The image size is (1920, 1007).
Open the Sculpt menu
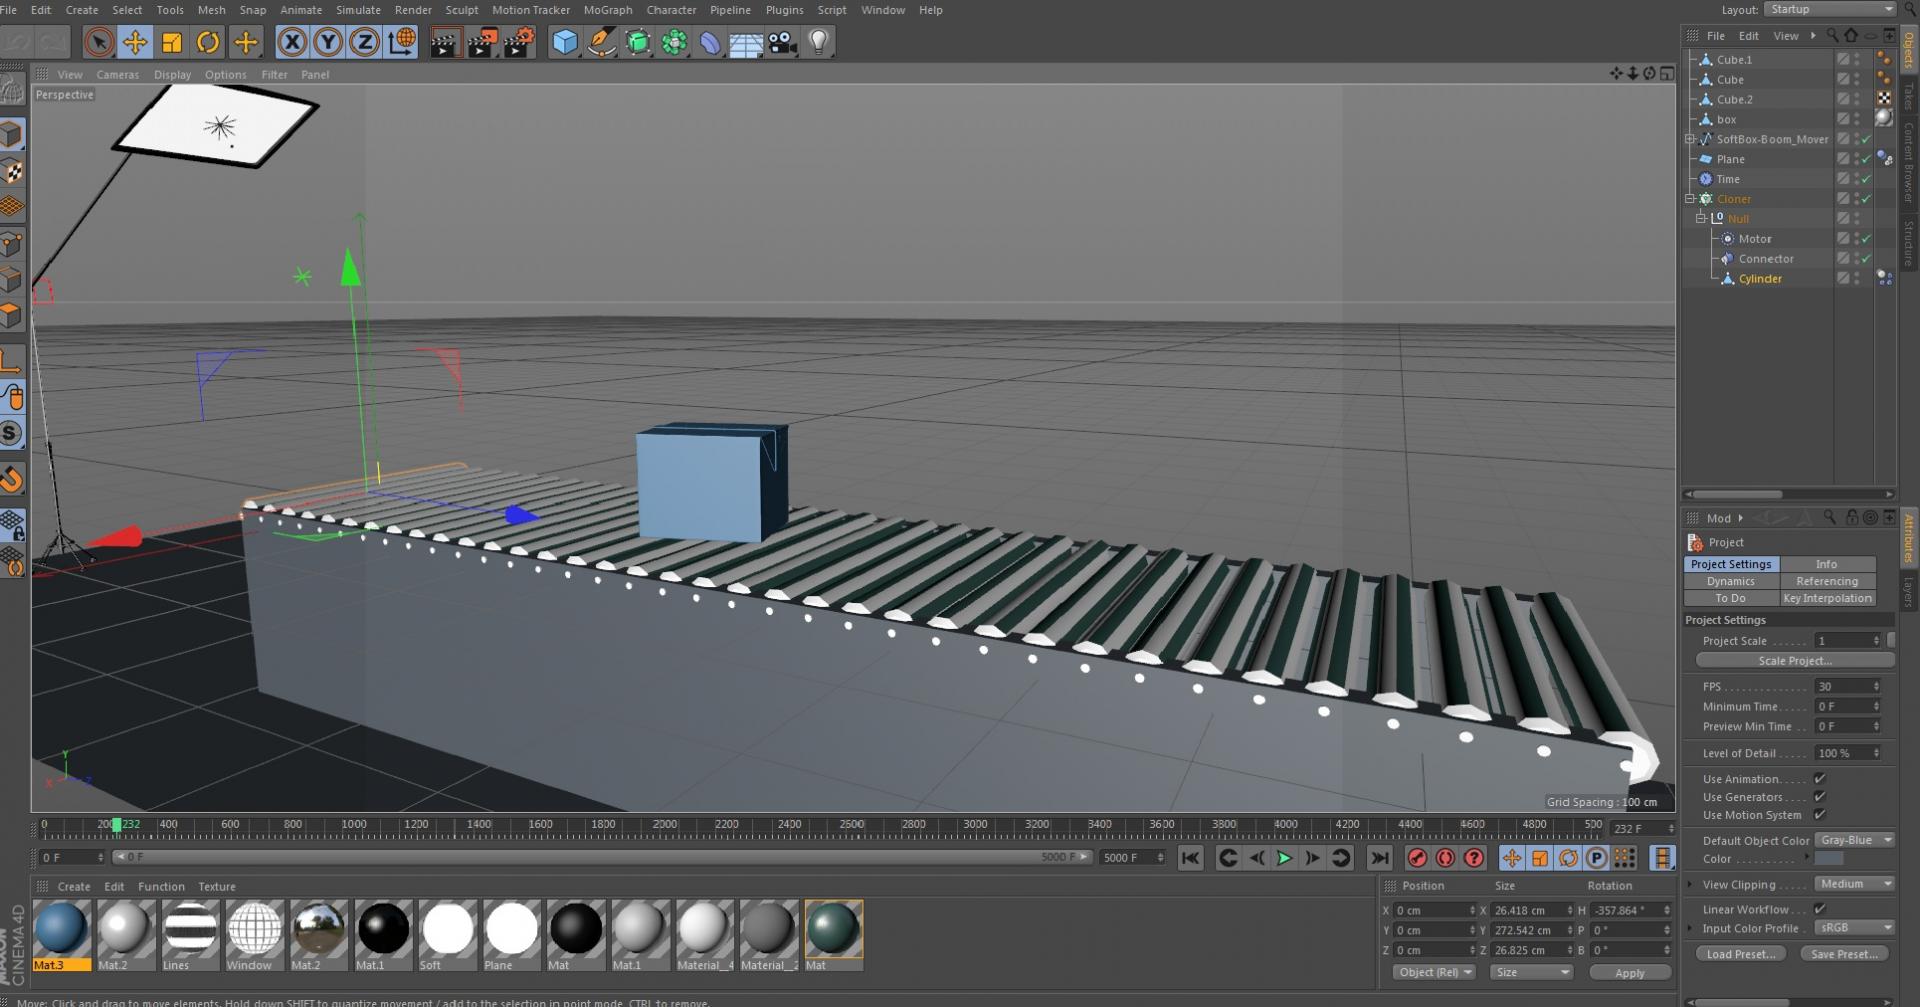[x=461, y=10]
